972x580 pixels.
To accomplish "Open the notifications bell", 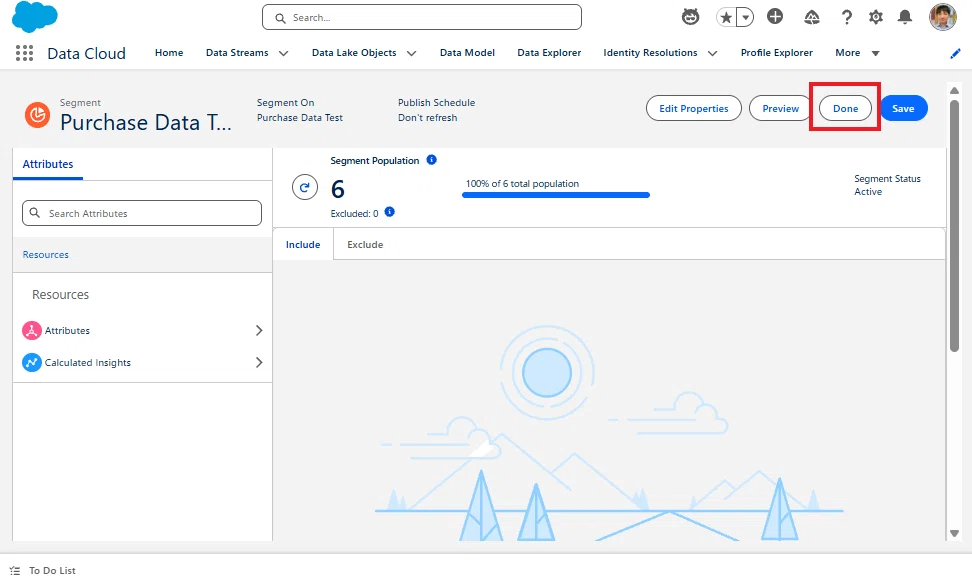I will [905, 17].
